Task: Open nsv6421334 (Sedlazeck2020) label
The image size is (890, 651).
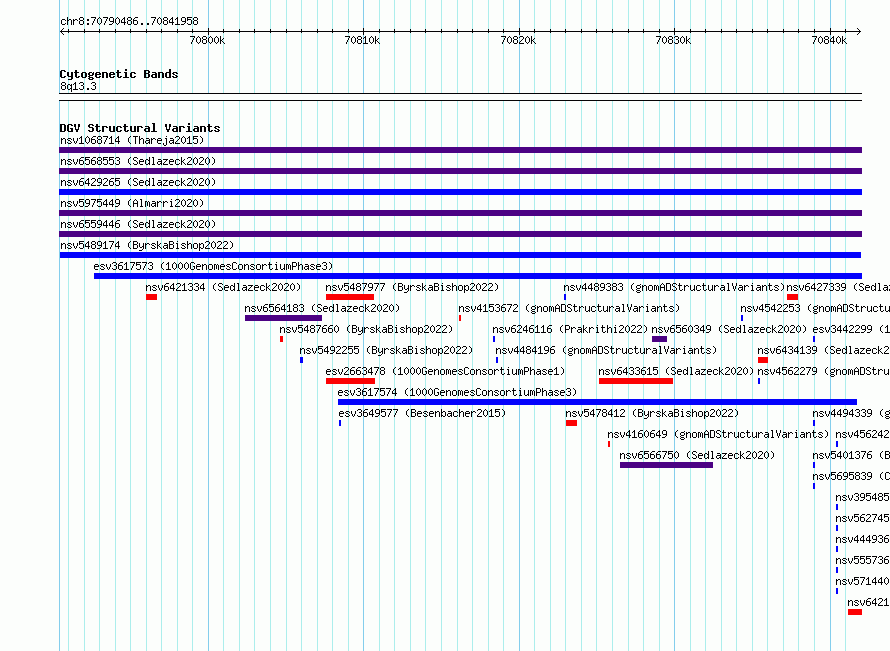Action: pyautogui.click(x=223, y=287)
